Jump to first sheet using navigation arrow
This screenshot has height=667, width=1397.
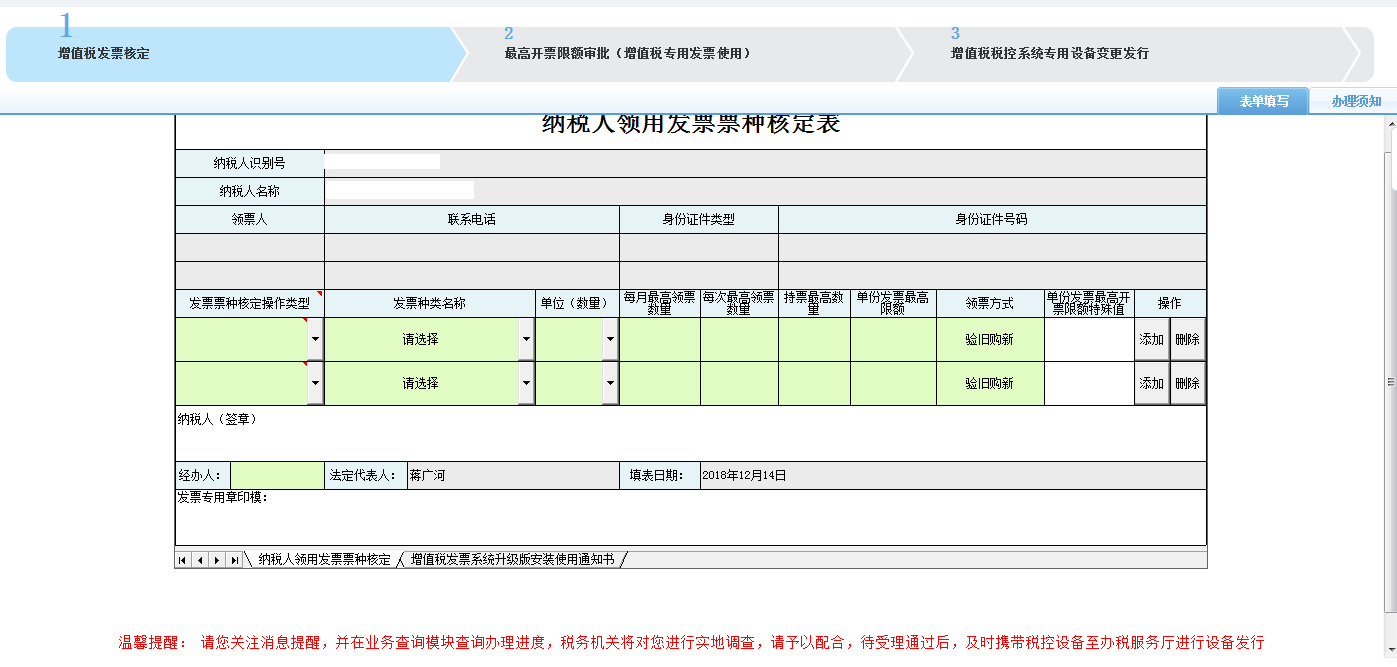click(183, 560)
